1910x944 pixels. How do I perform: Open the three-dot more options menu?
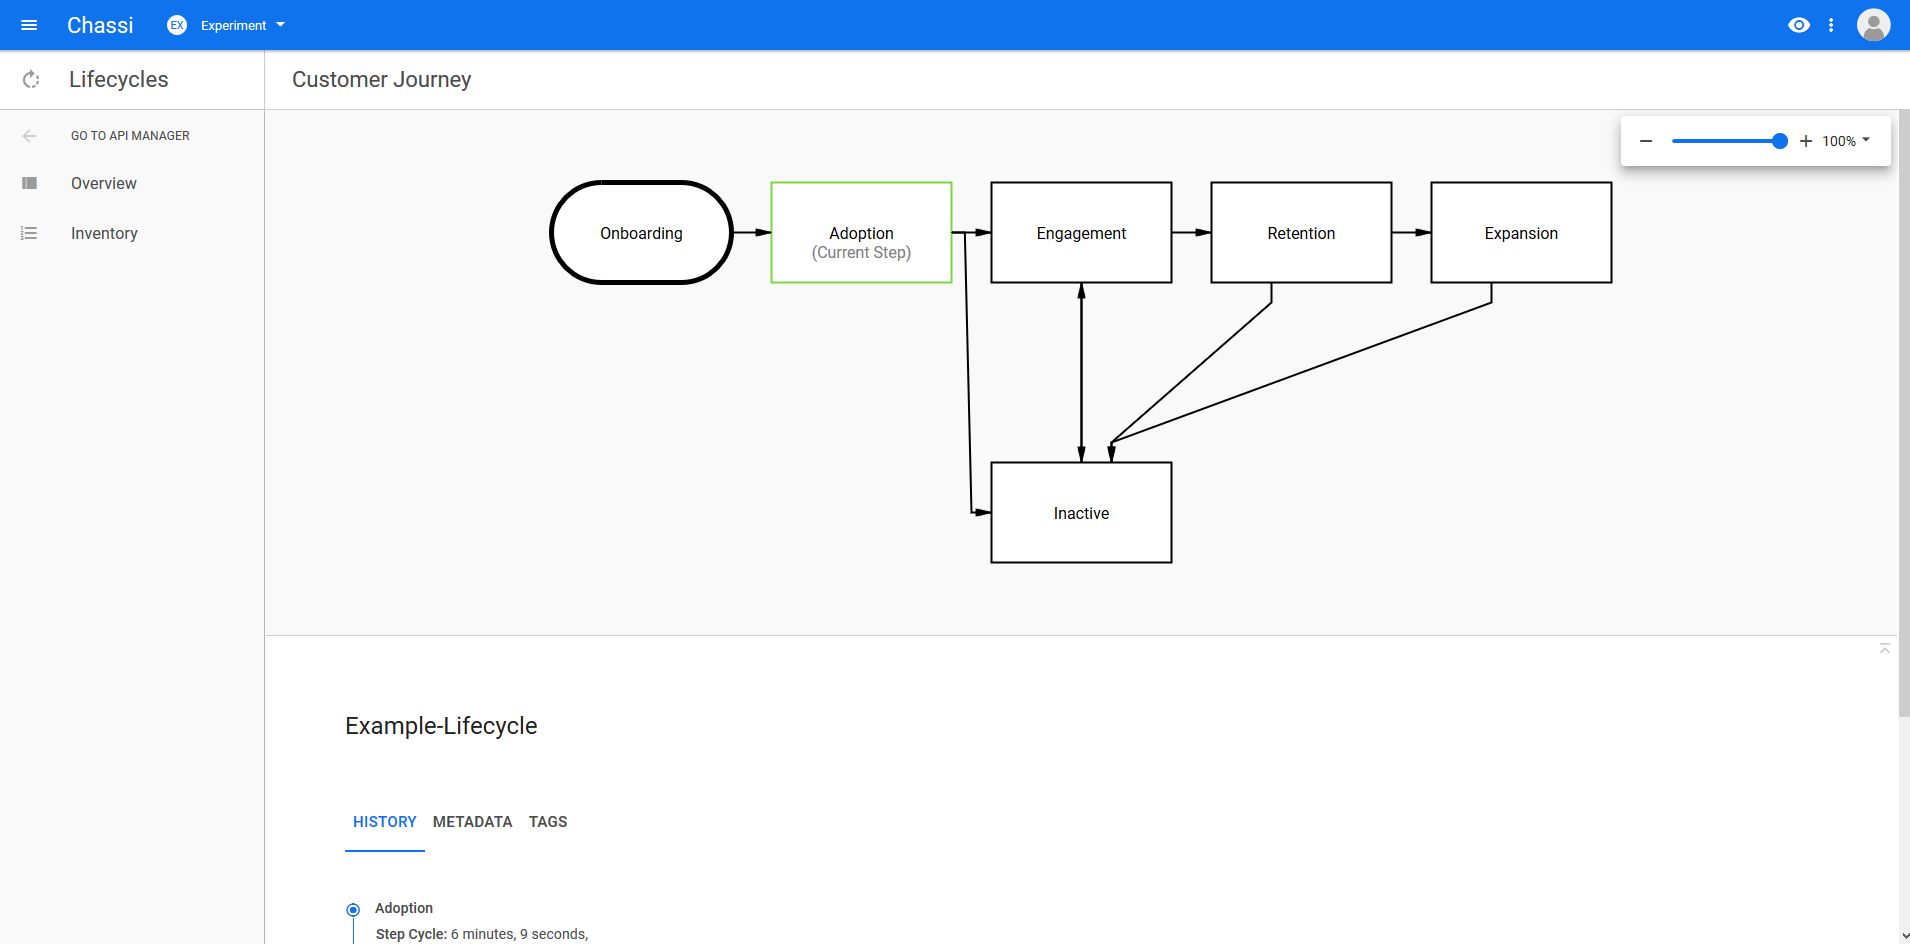1831,25
